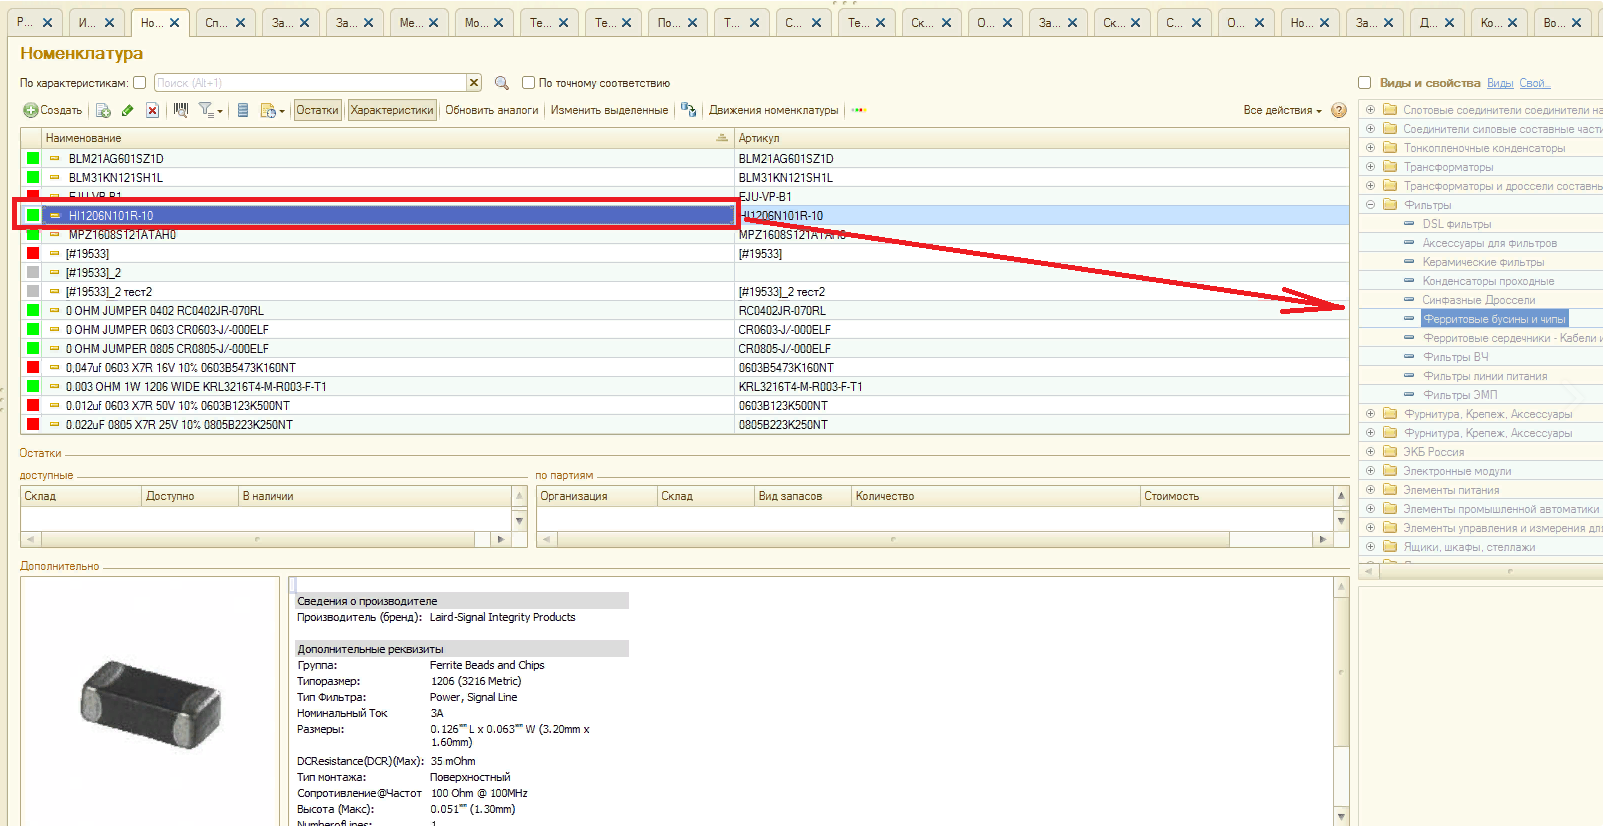
Task: Click the red X delete mark icon
Action: point(152,110)
